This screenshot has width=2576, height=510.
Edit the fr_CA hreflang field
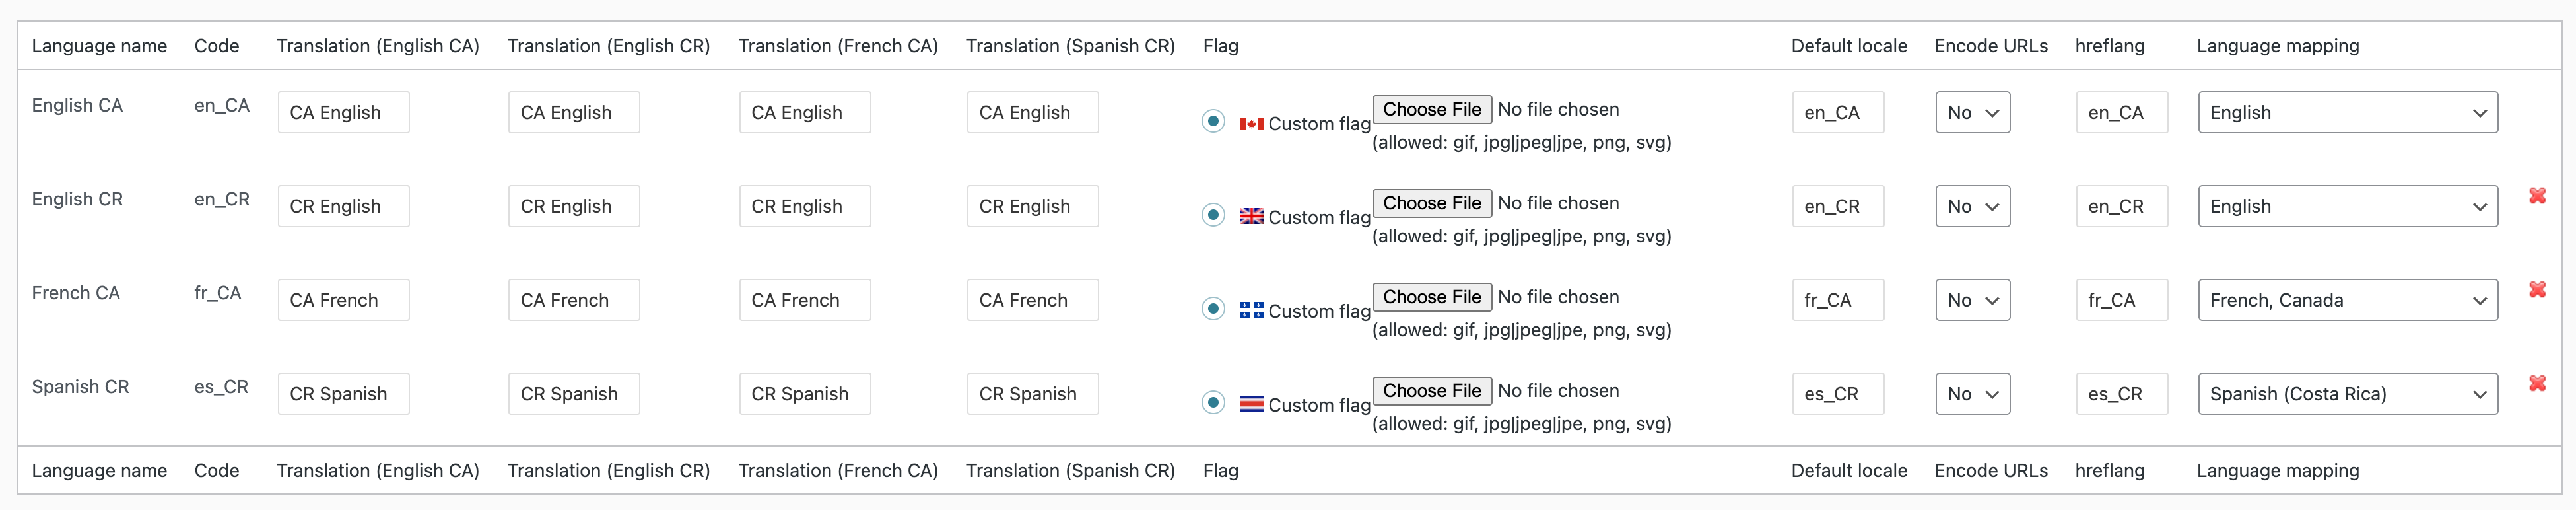coord(2121,300)
